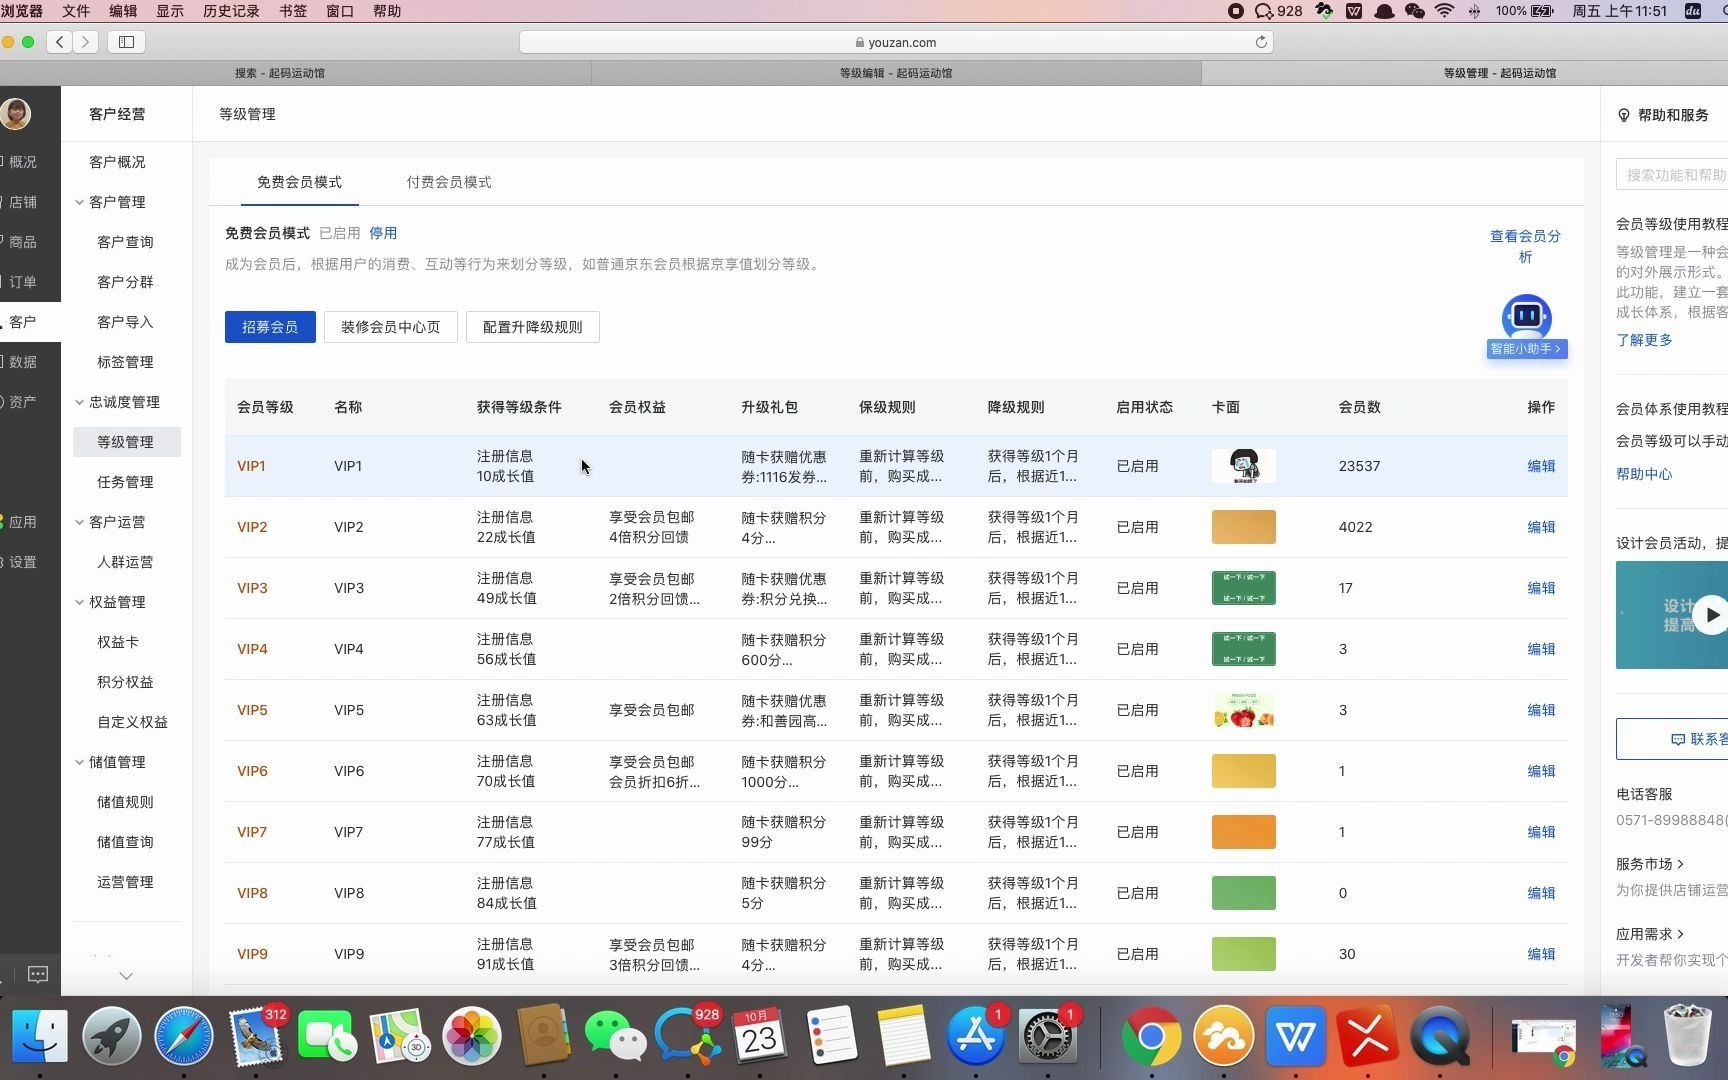Open Safari compass icon in Dock
Screen dimensions: 1728x1080
point(184,1036)
